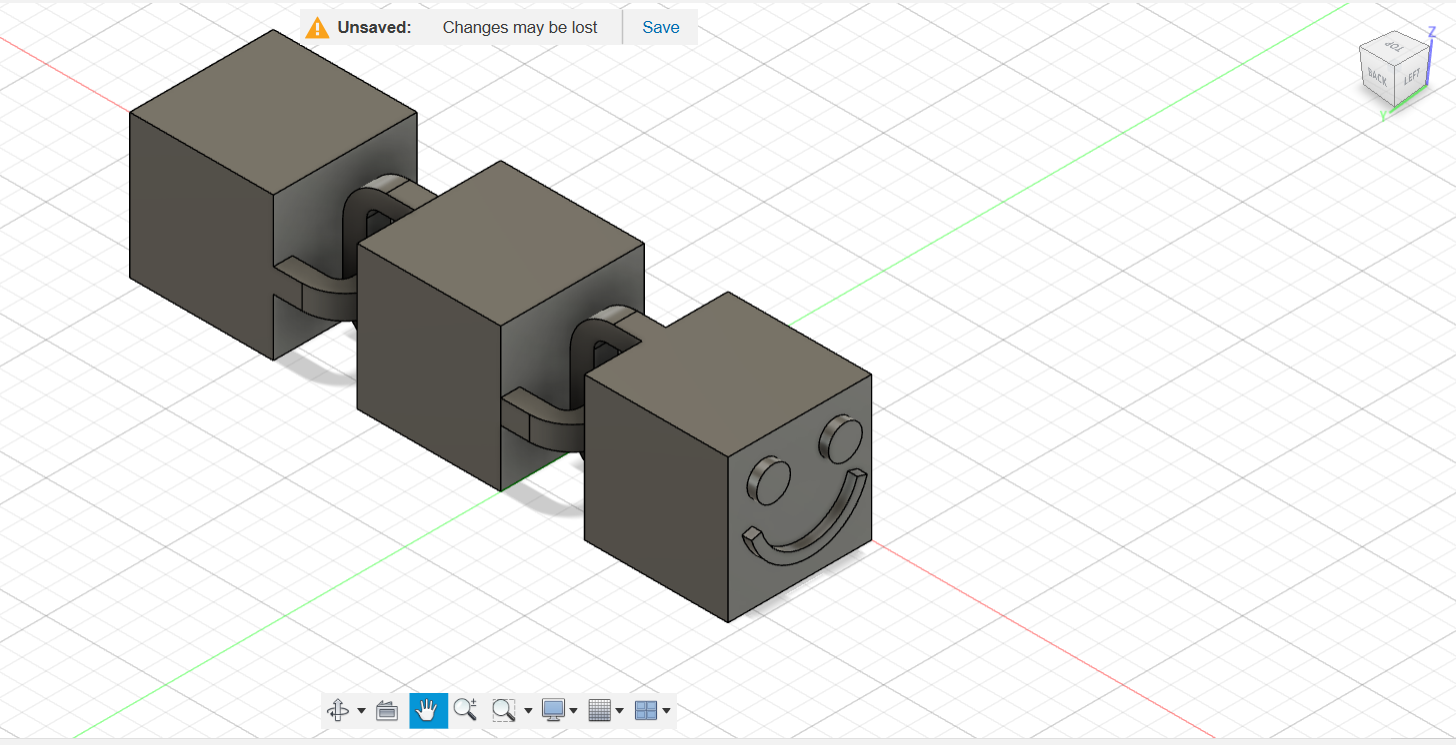Screen dimensions: 1456x745
Task: Click the BACK face of ViewCube
Action: [1377, 78]
